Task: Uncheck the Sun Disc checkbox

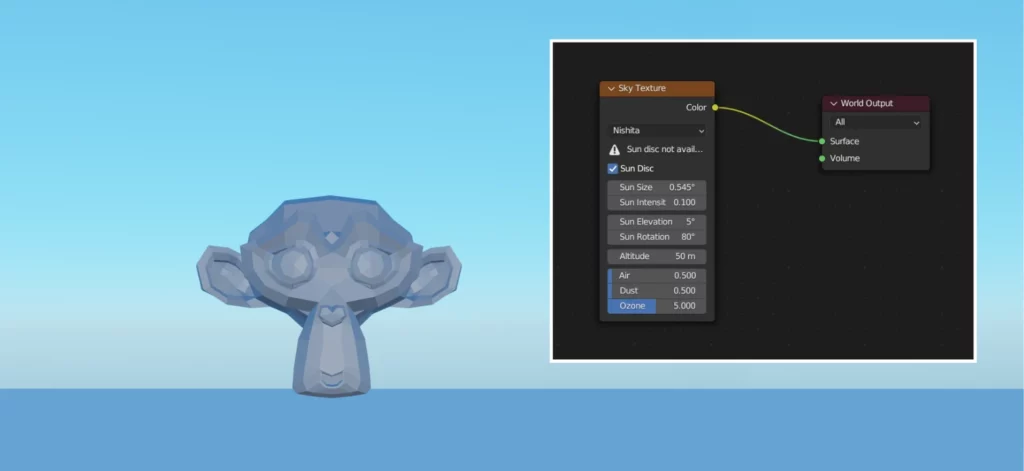Action: tap(613, 169)
